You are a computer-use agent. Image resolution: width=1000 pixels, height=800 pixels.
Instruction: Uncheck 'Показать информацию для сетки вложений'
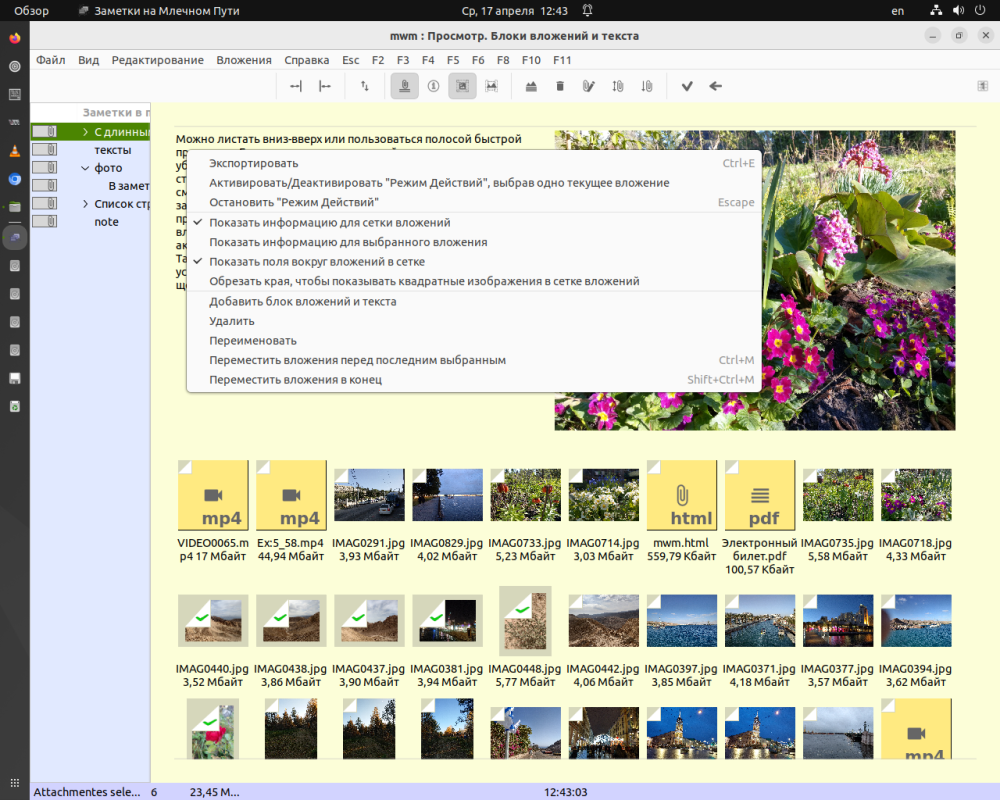(x=329, y=223)
